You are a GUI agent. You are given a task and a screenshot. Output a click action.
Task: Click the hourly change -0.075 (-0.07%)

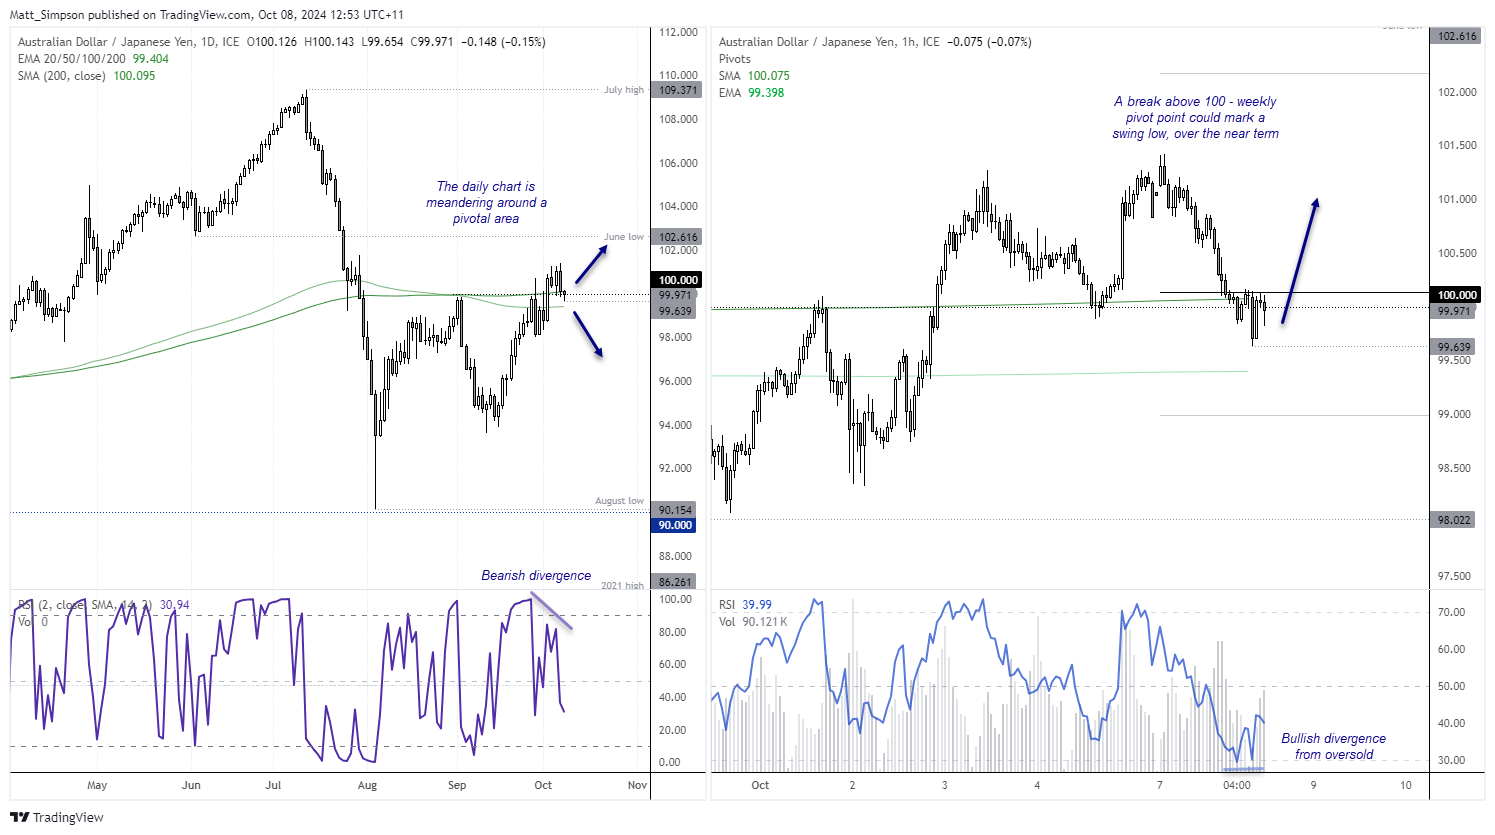989,42
